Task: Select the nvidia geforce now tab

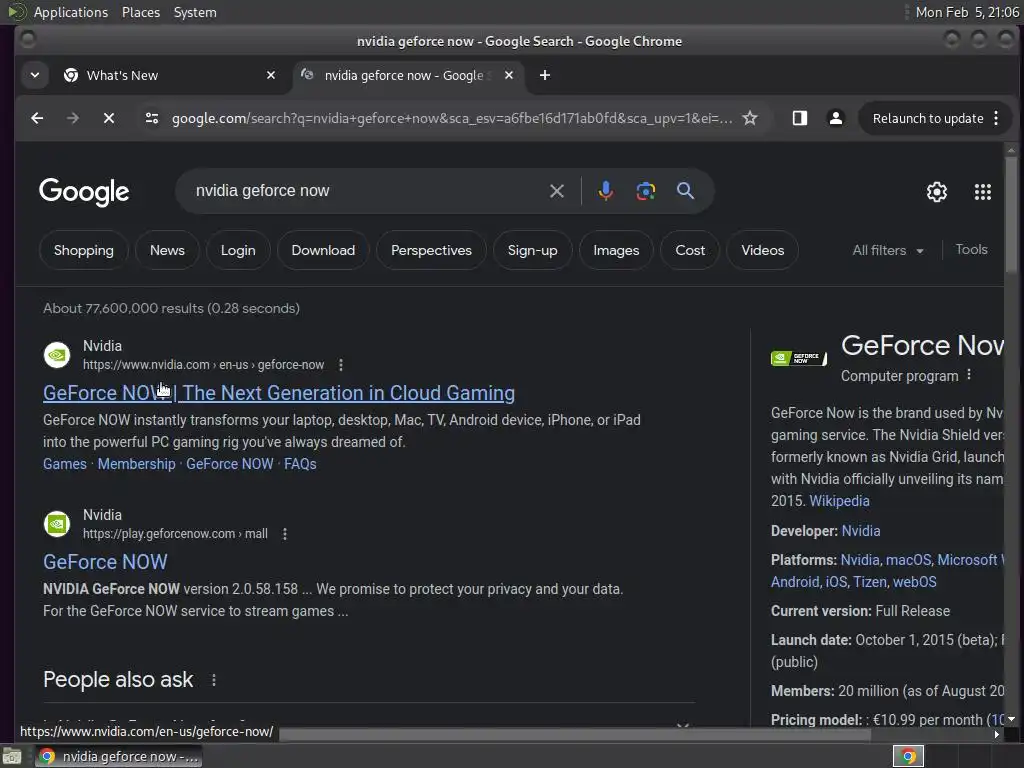Action: click(406, 76)
